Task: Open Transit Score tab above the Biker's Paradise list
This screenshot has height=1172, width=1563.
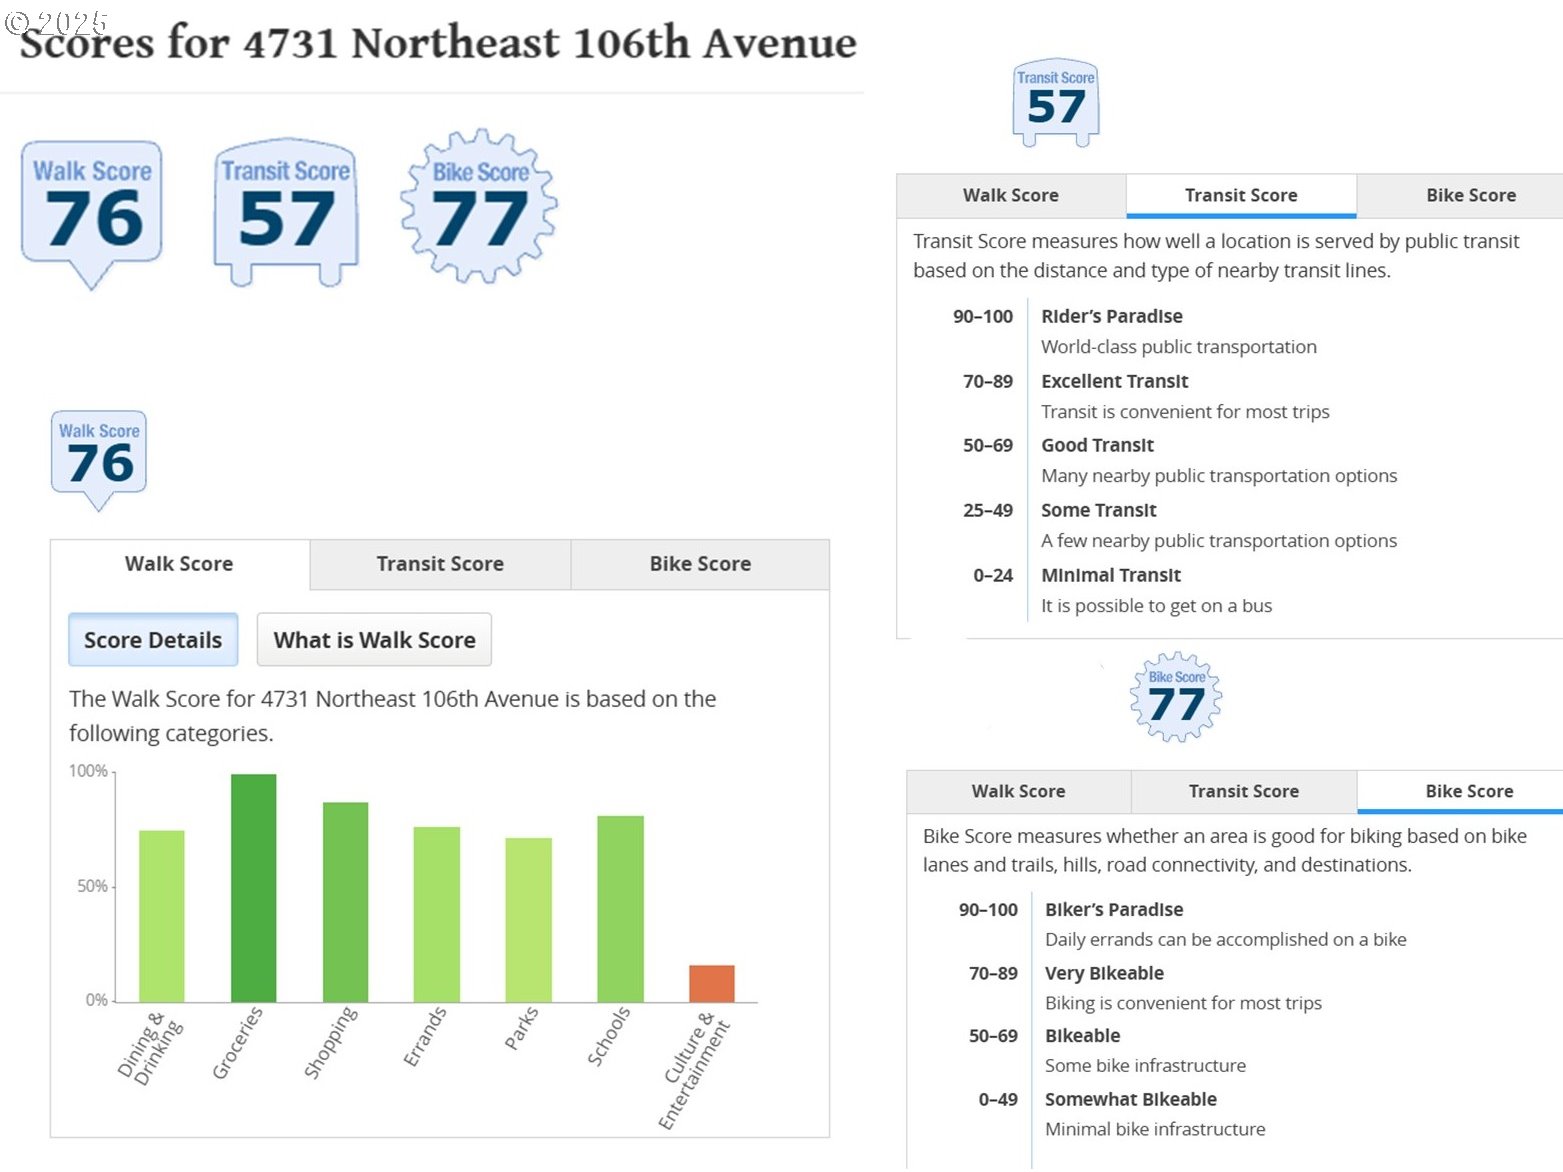Action: click(x=1243, y=791)
